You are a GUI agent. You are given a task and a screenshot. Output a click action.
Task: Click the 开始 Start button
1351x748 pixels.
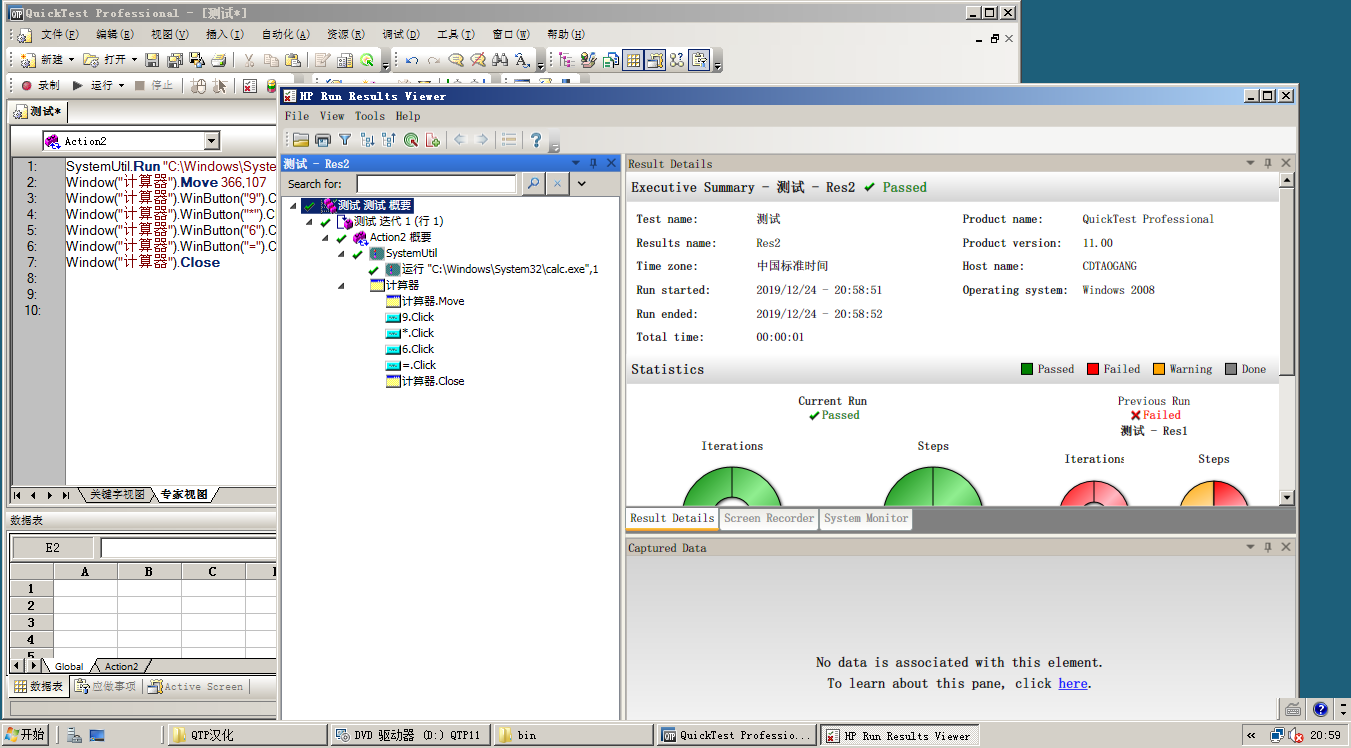coord(25,735)
